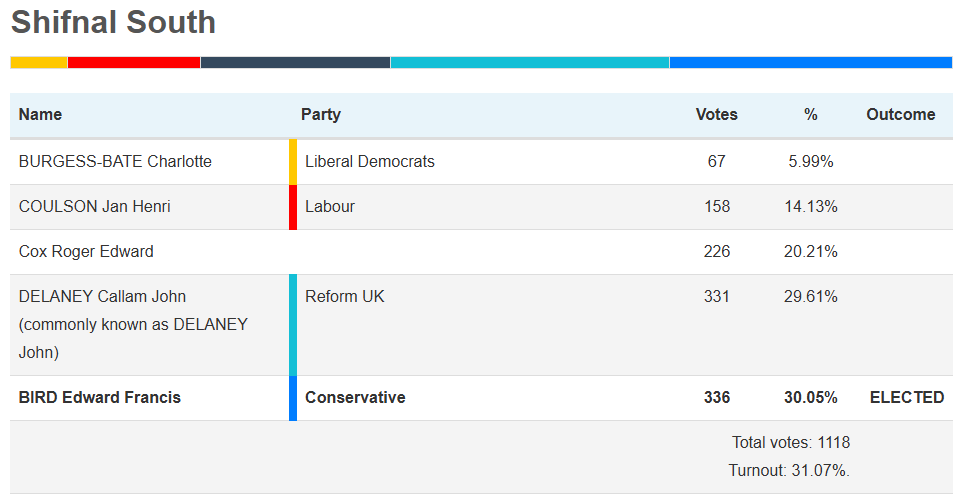Click the Party column header

pos(321,114)
